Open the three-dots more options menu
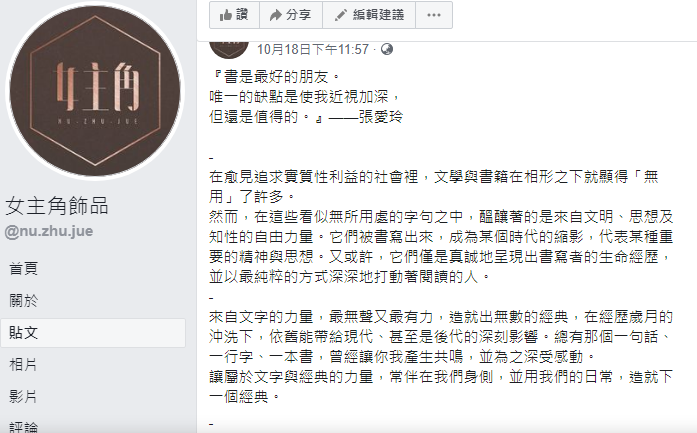The width and height of the screenshot is (697, 433). tap(434, 15)
